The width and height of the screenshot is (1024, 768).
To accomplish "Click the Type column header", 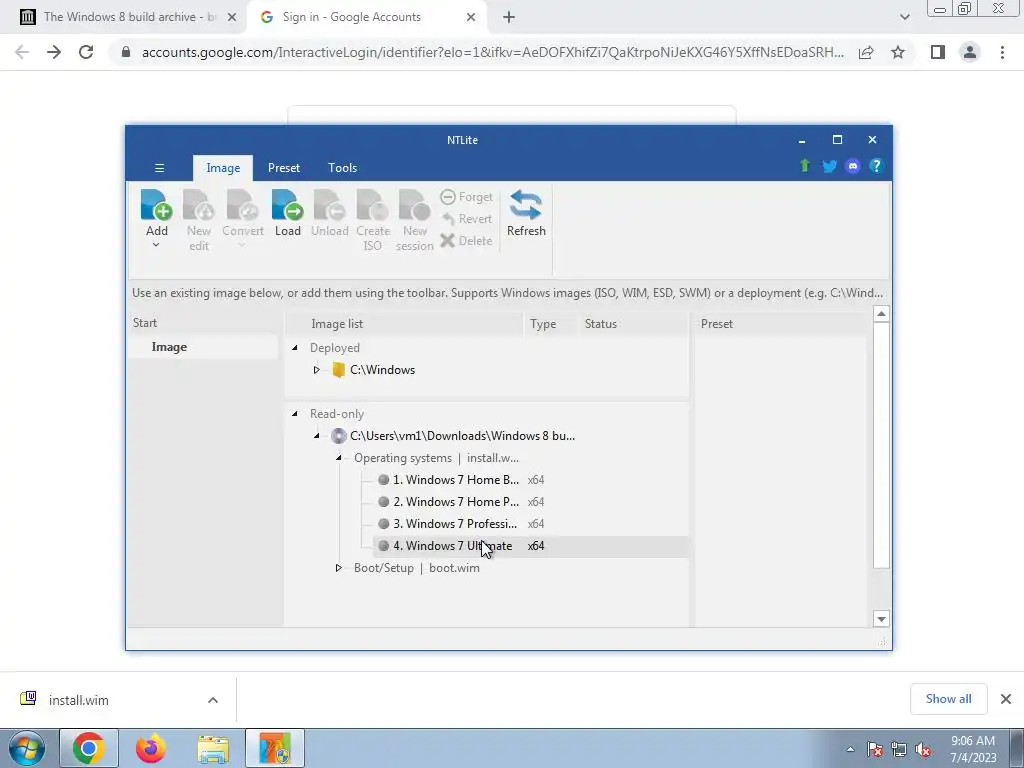I will click(x=543, y=324).
